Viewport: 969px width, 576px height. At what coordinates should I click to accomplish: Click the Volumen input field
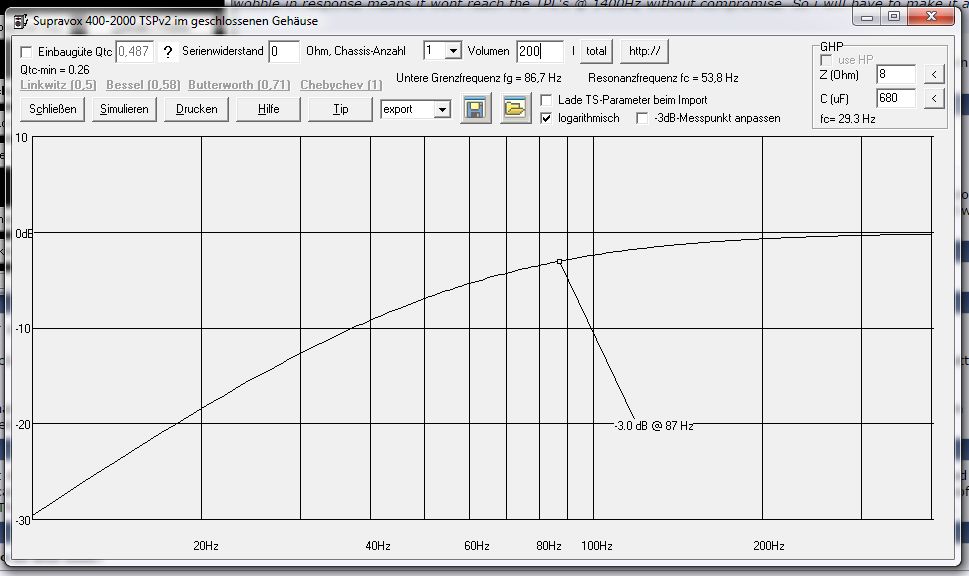click(540, 51)
